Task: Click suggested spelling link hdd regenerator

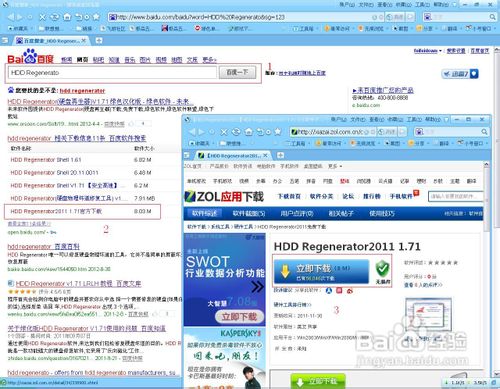Action: [82, 91]
